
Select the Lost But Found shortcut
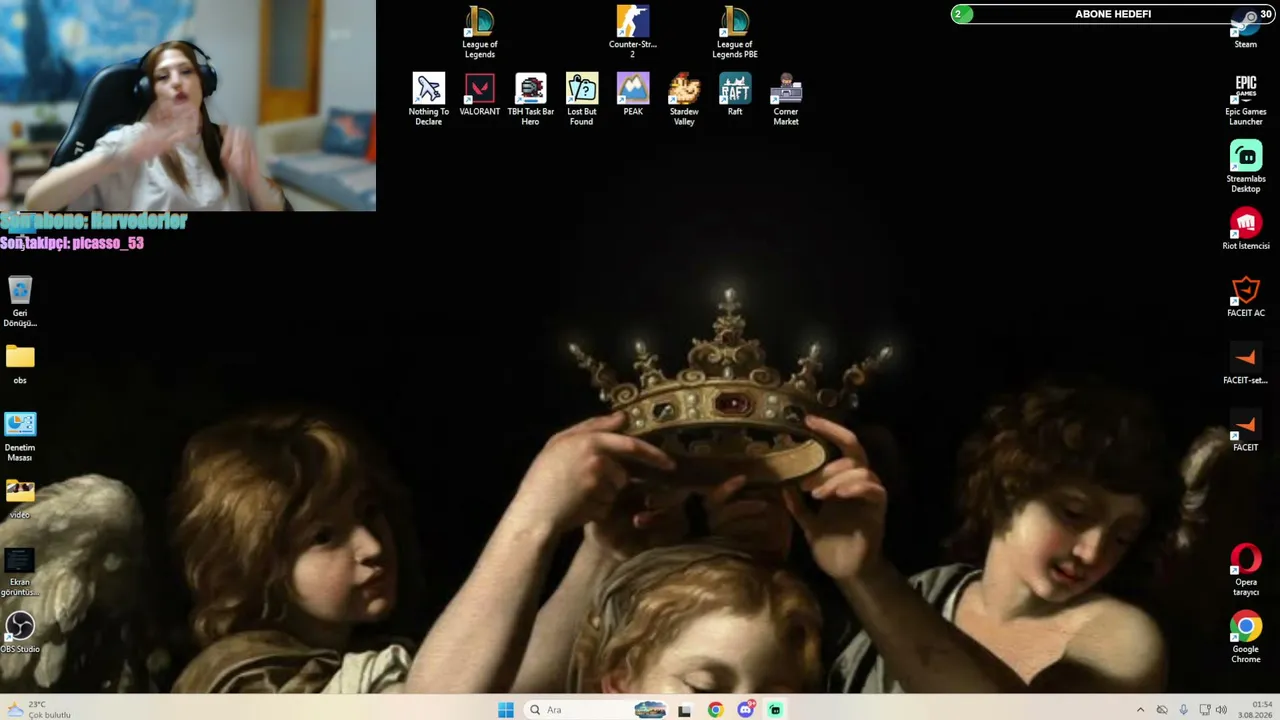(x=582, y=99)
